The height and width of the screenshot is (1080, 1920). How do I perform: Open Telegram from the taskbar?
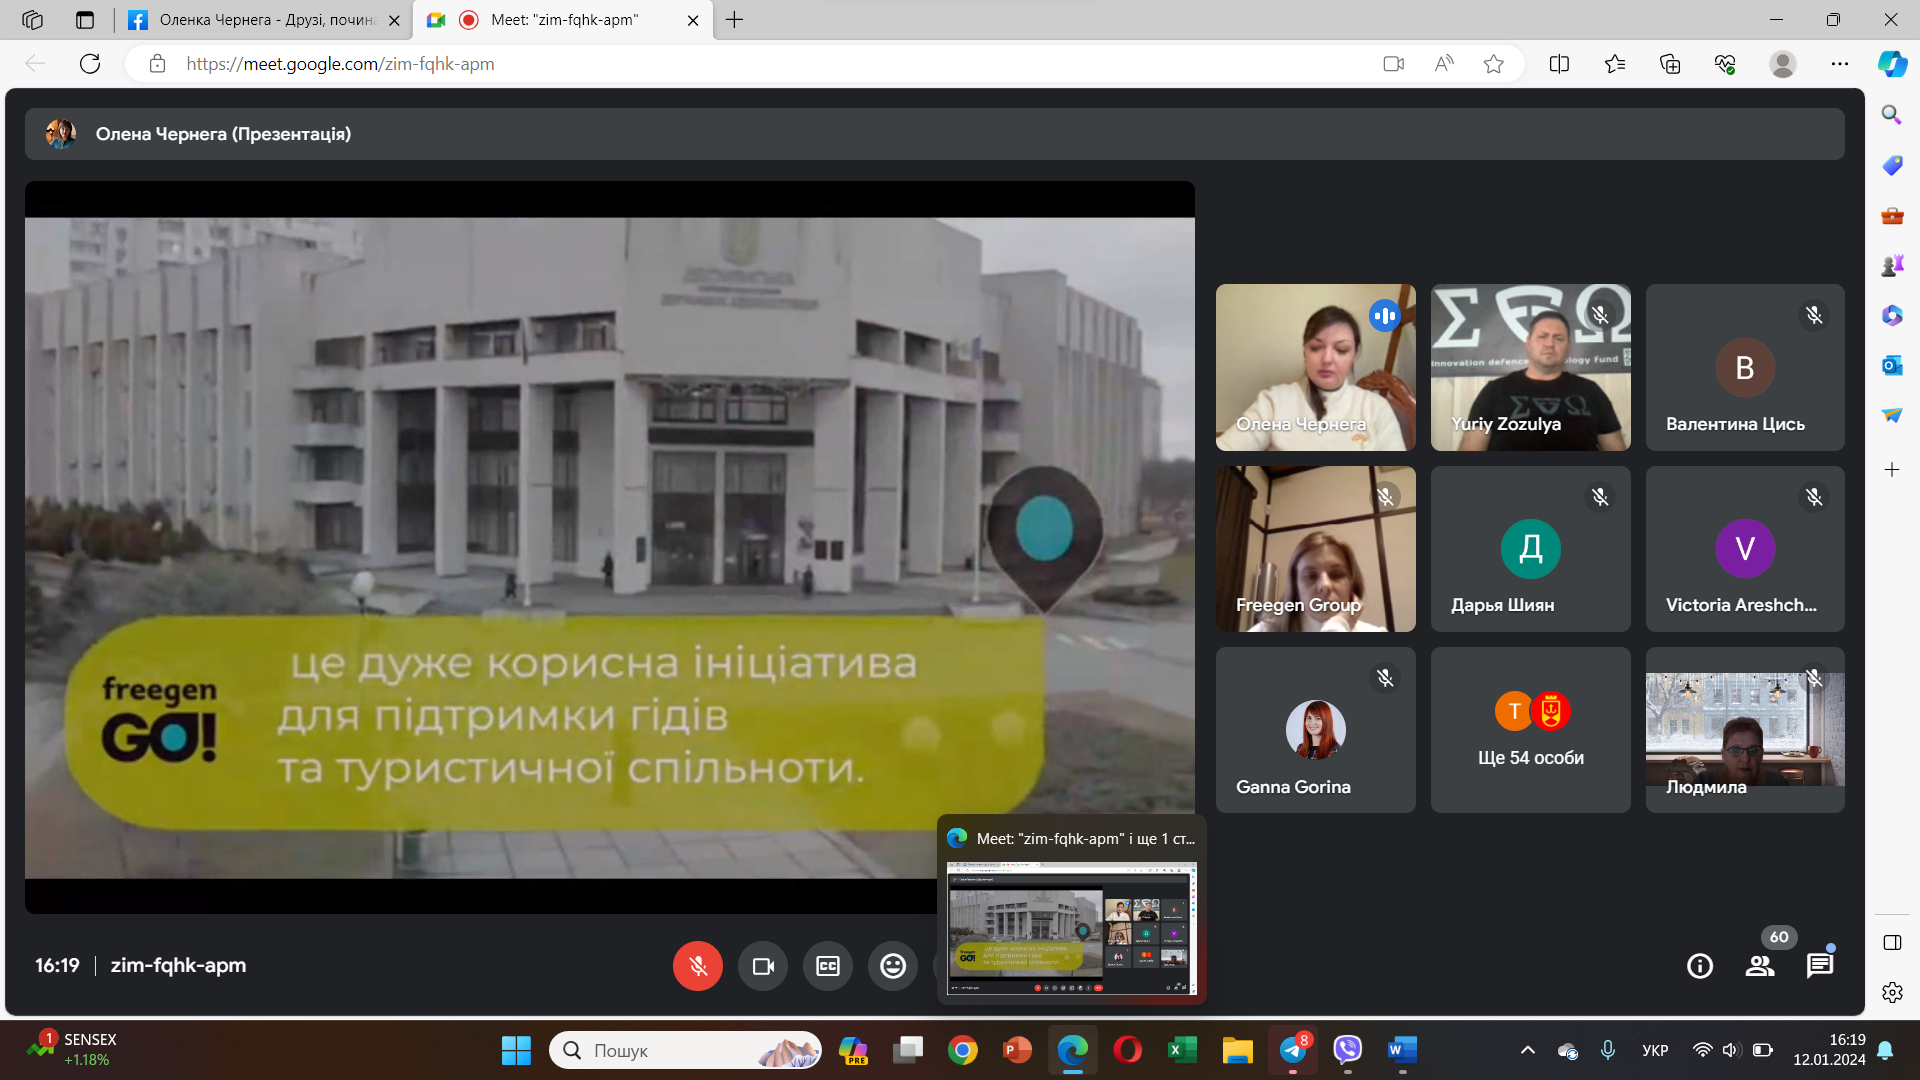click(x=1293, y=1050)
